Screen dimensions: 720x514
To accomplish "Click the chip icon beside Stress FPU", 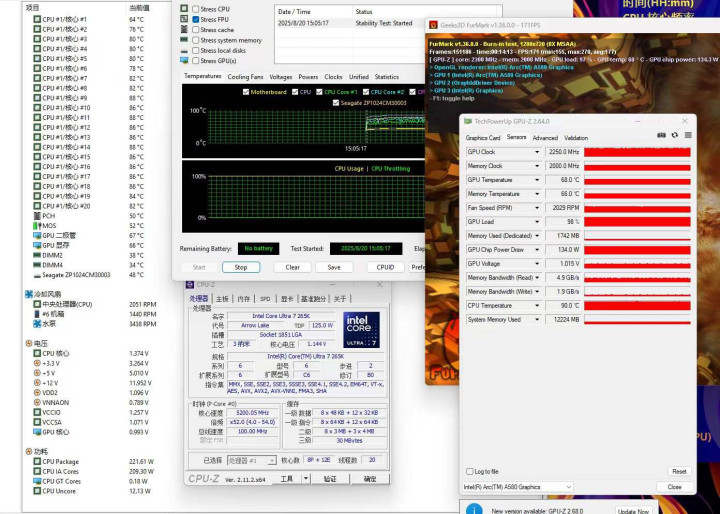I will 184,19.
